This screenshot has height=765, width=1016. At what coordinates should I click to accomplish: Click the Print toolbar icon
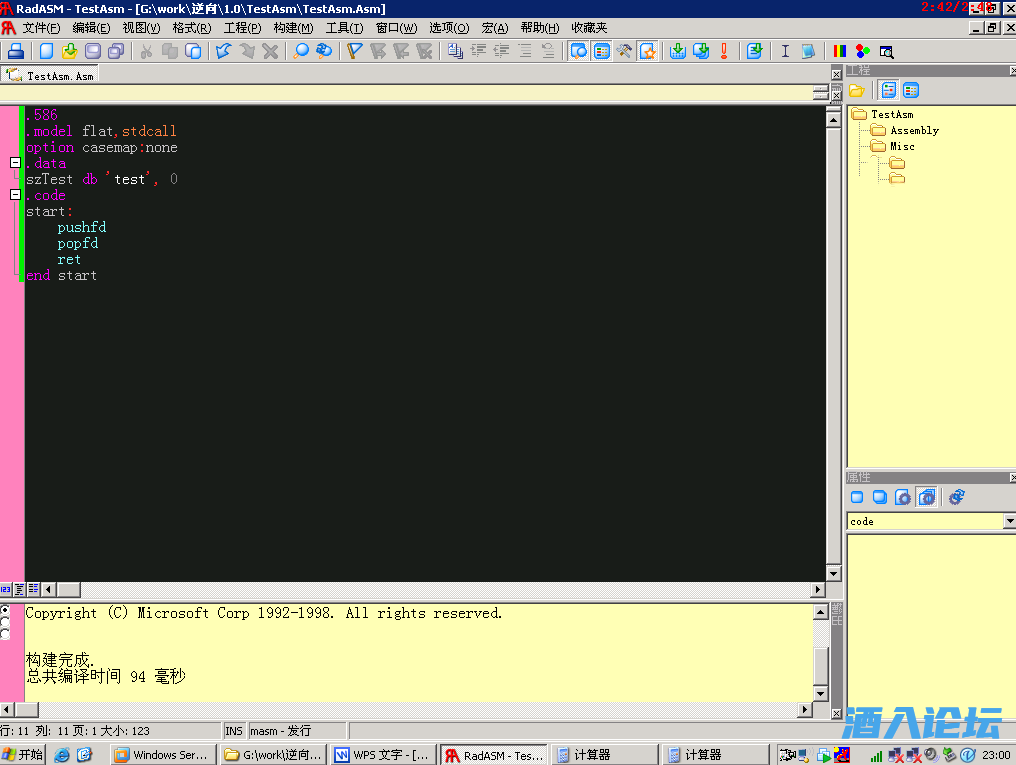15,51
